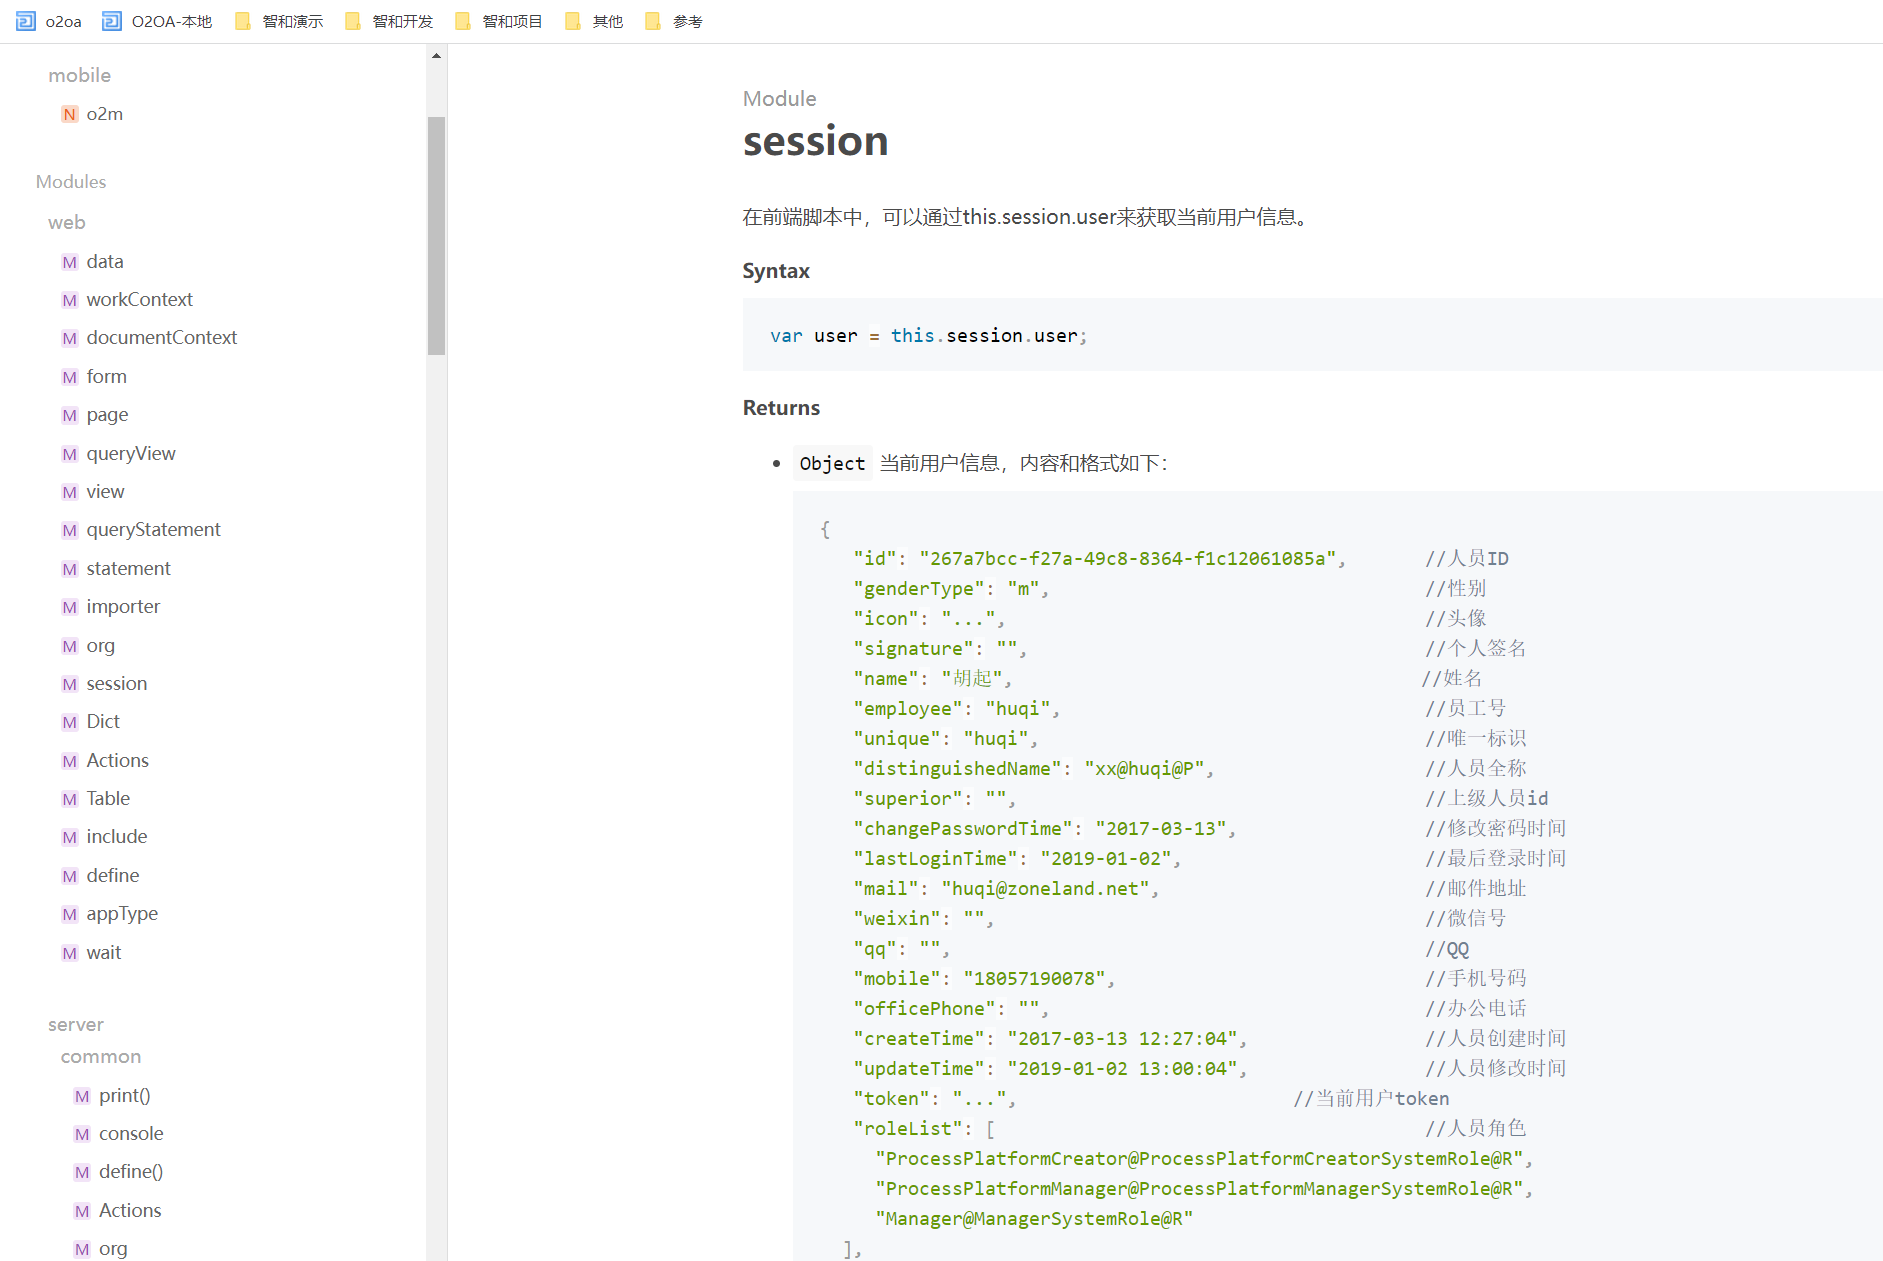Image resolution: width=1883 pixels, height=1261 pixels.
Task: Navigate to server console page
Action: (131, 1134)
